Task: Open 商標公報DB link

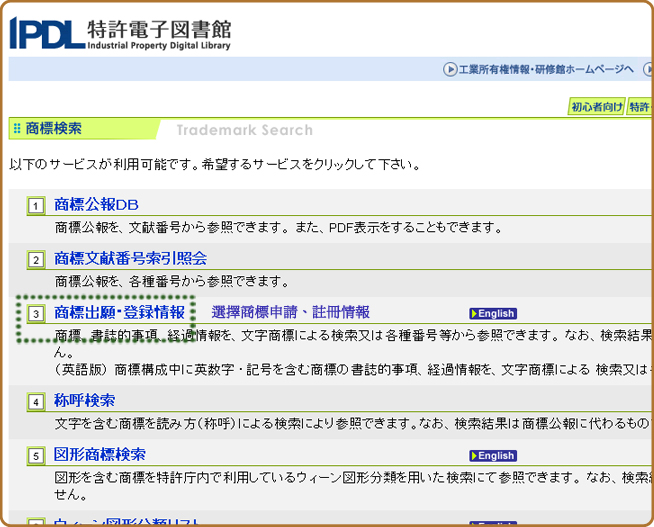Action: [x=96, y=205]
